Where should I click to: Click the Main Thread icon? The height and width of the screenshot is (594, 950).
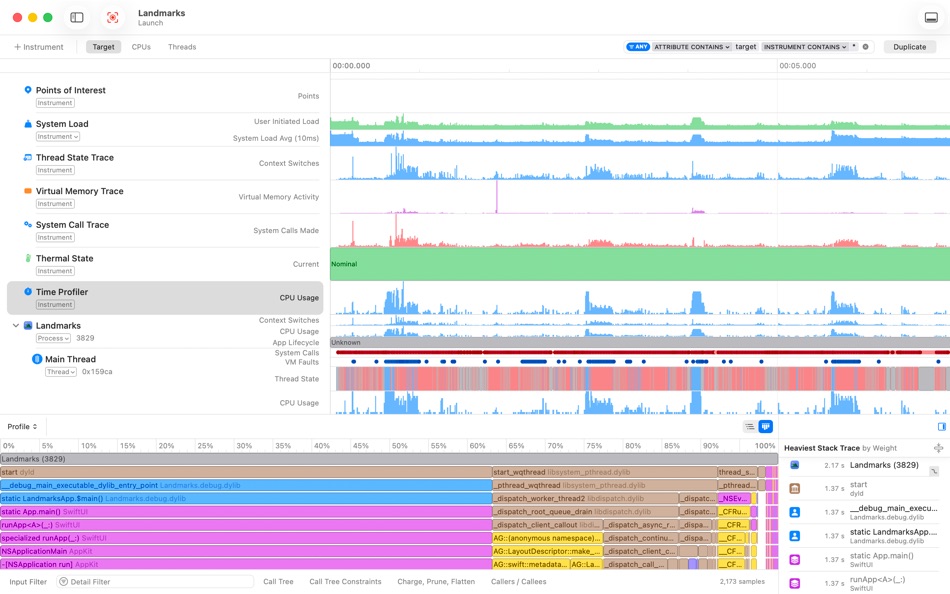point(37,359)
